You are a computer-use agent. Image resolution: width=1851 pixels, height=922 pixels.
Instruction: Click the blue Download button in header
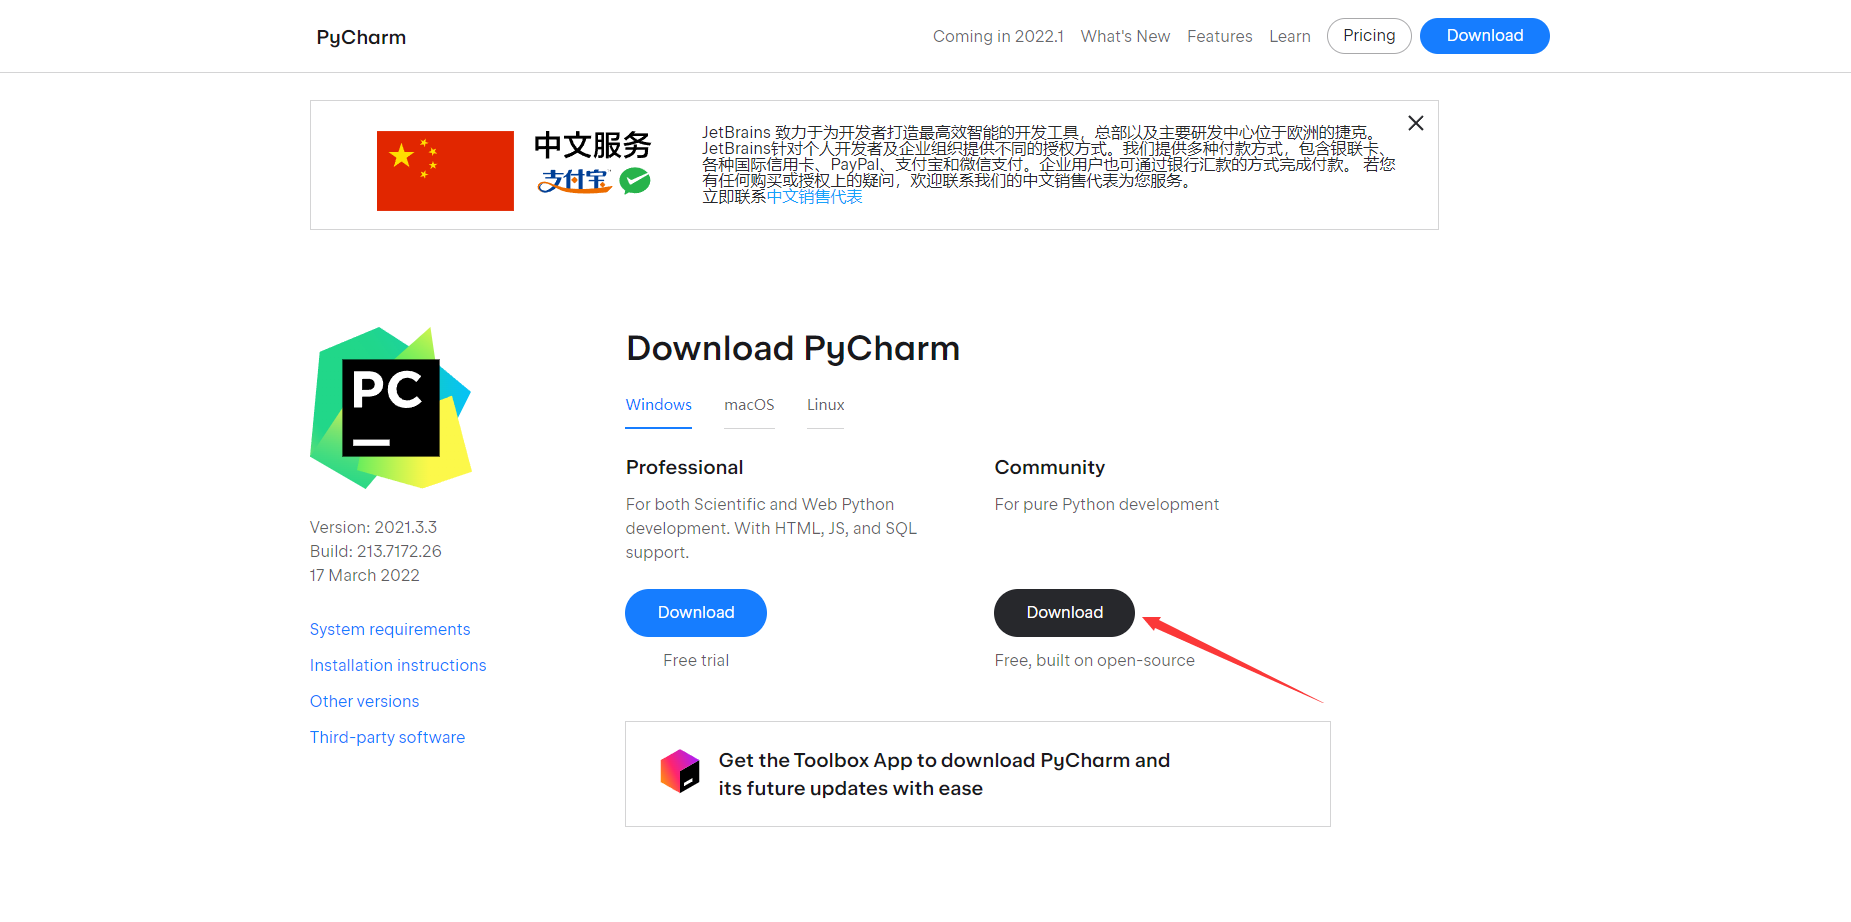click(1485, 36)
